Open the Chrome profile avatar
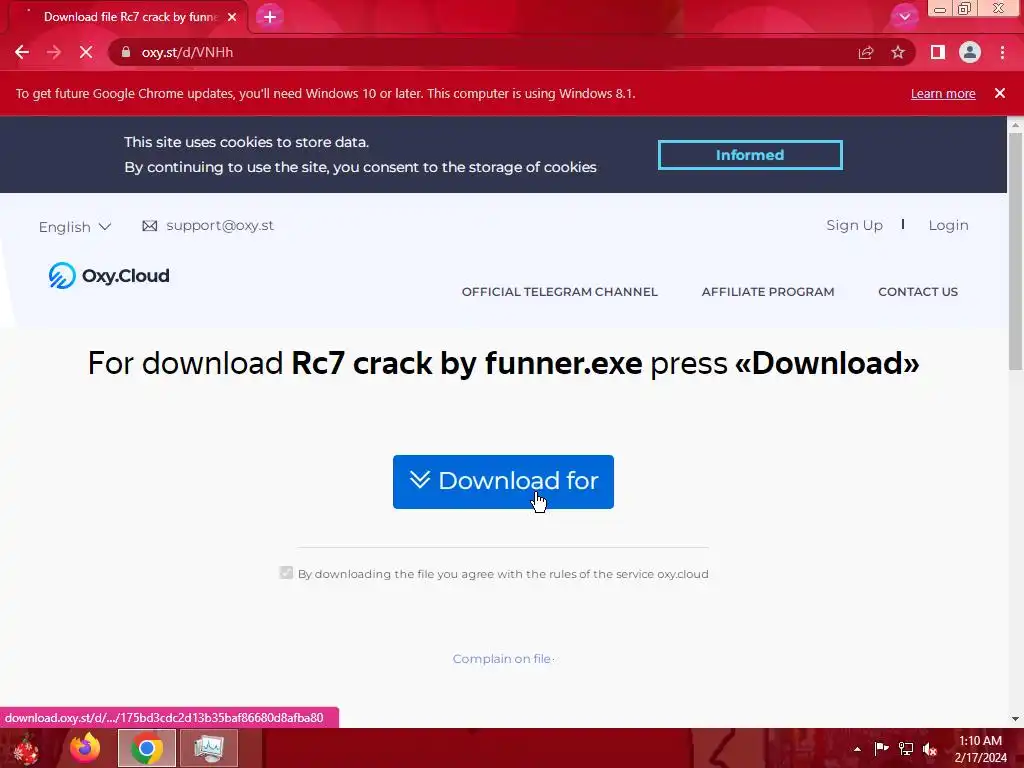 (x=970, y=52)
